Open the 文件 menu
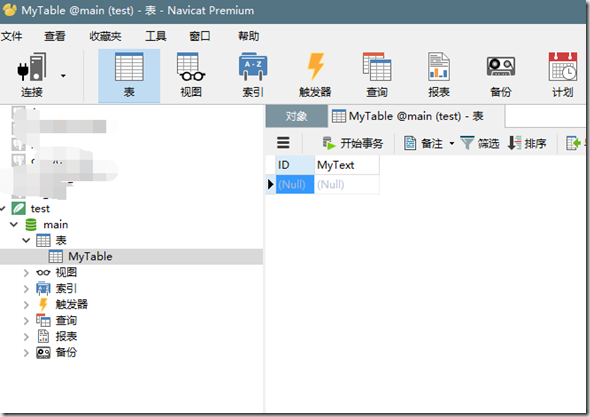Viewport: 590px width, 417px height. pos(11,36)
